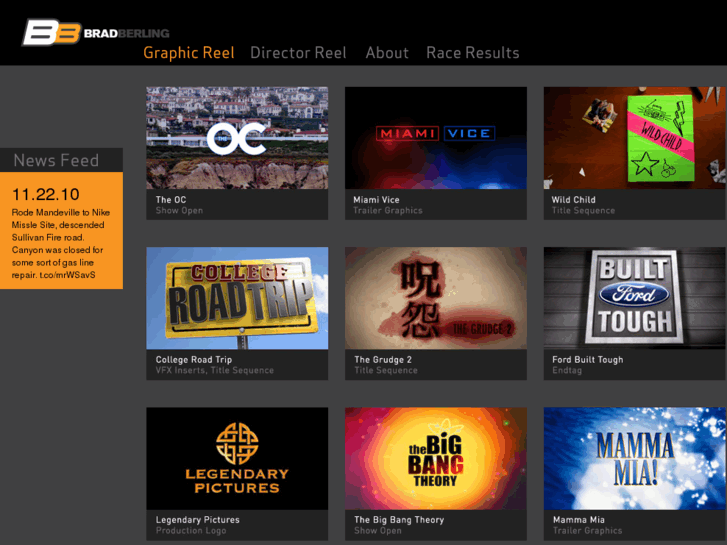This screenshot has width=727, height=545.
Task: Click "Trailer Graphics" subtitle under Miami Vice
Action: (x=388, y=211)
